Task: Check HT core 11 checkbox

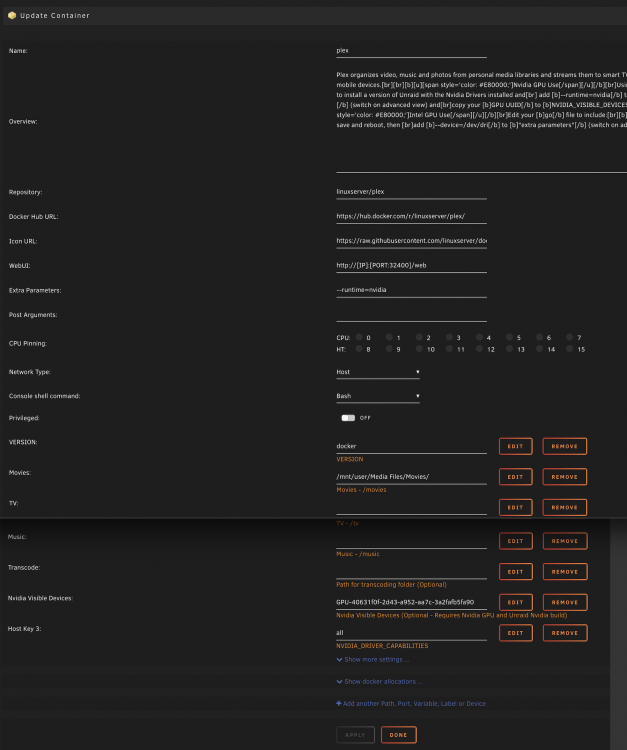Action: [x=450, y=349]
